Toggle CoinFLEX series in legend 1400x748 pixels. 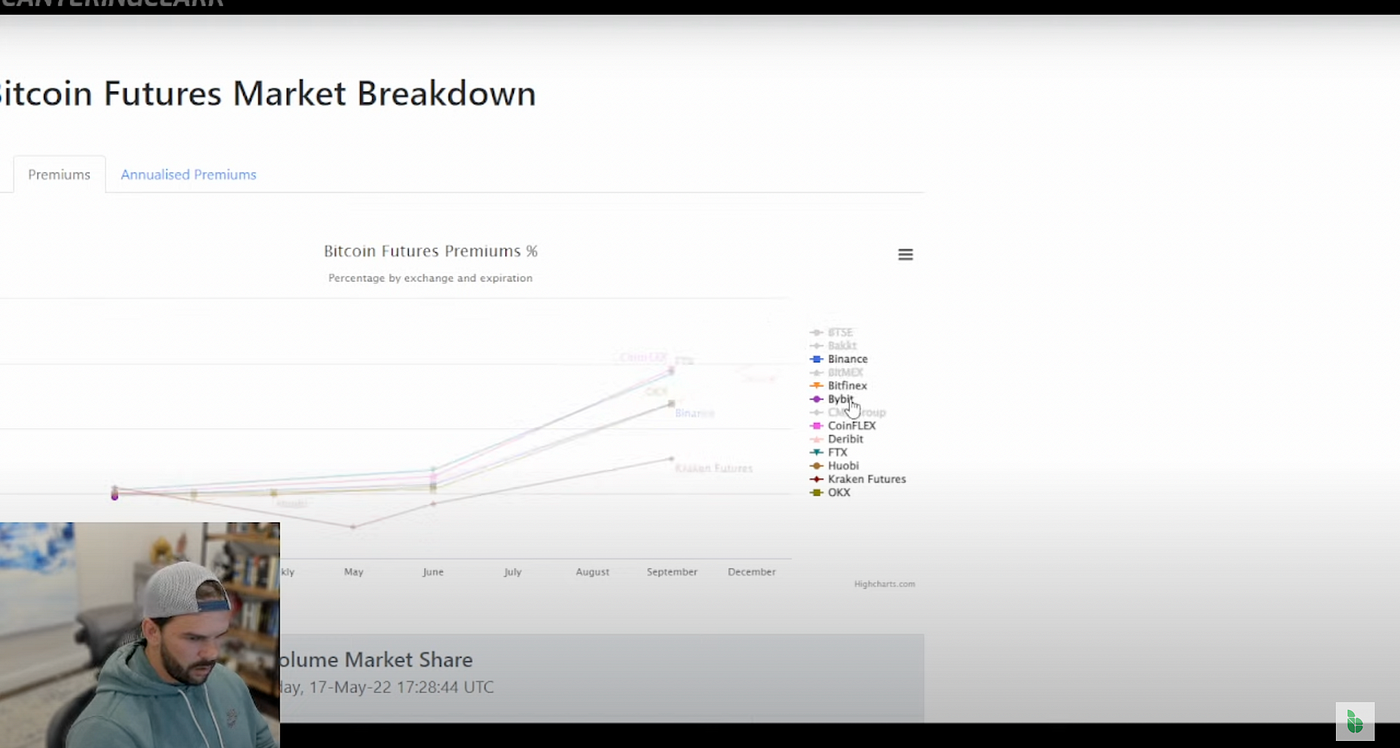(x=843, y=426)
